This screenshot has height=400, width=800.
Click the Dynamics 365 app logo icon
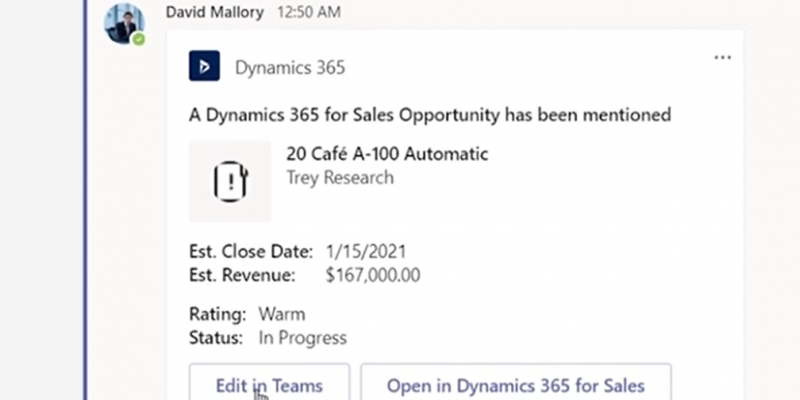[x=204, y=66]
